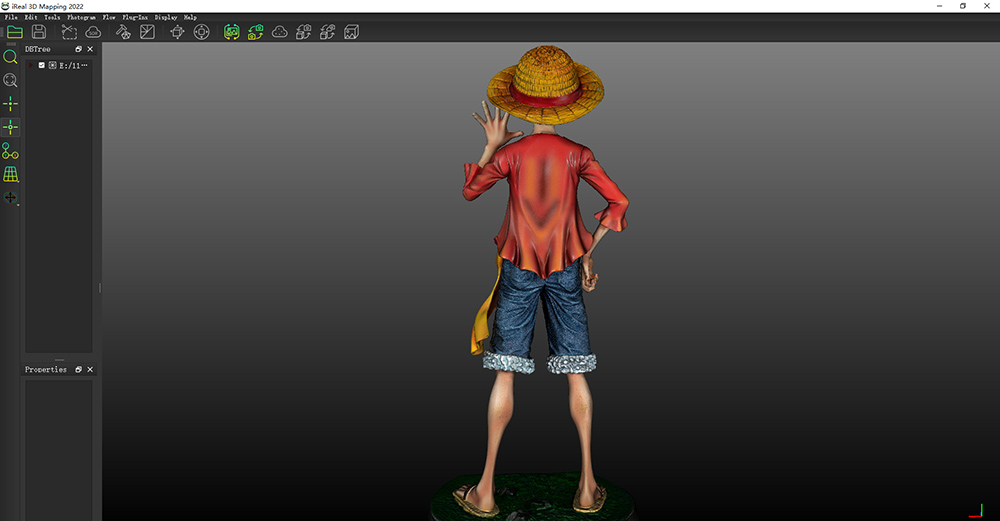Select the scissors cut-selection tool
The image size is (1000, 521).
(x=69, y=32)
